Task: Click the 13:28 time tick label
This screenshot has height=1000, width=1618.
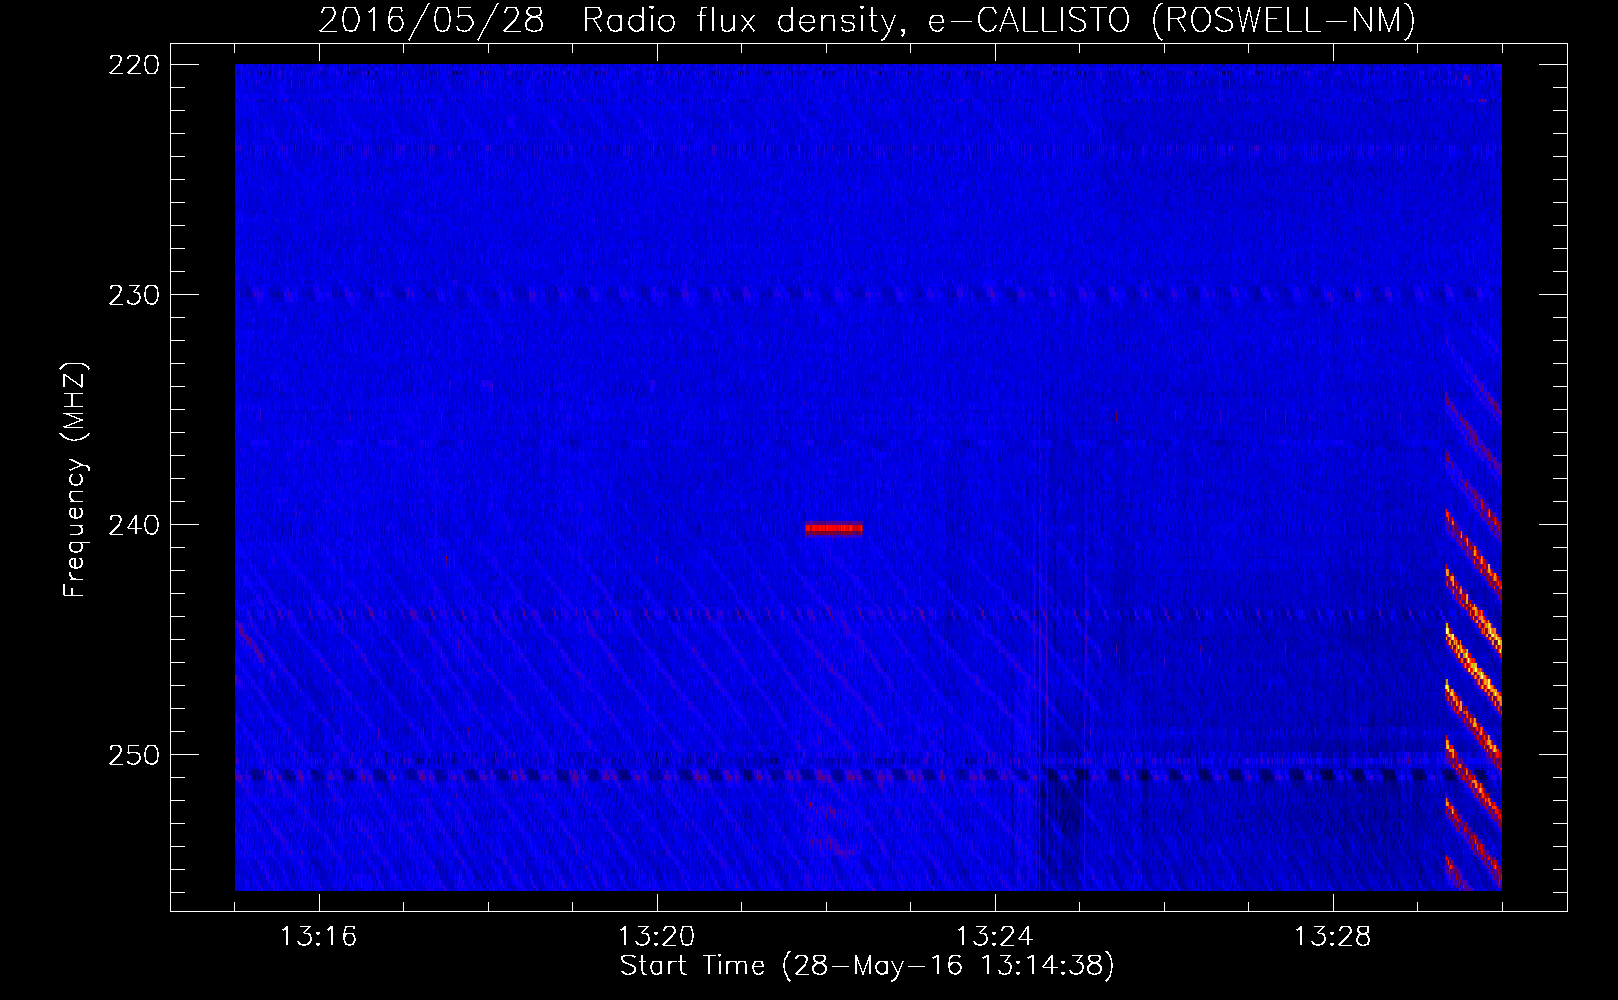Action: click(x=1333, y=936)
